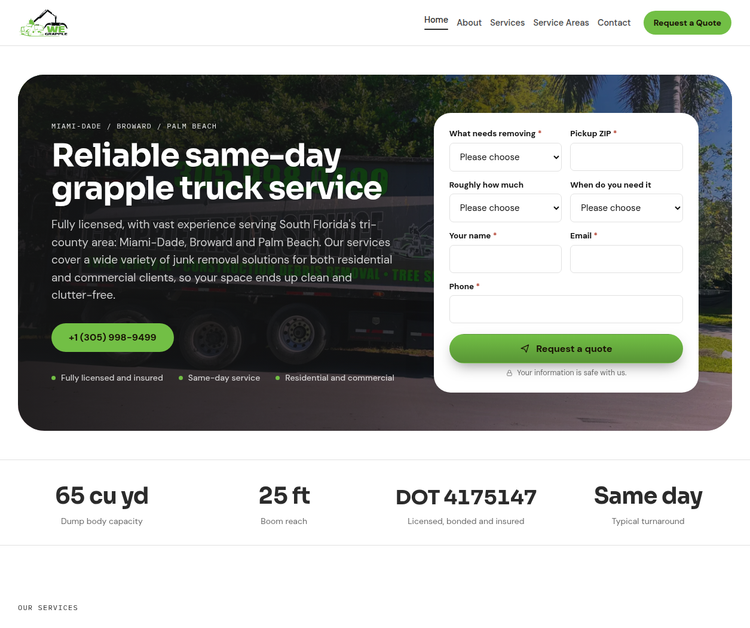Click the DOT 4175147 text

[466, 497]
